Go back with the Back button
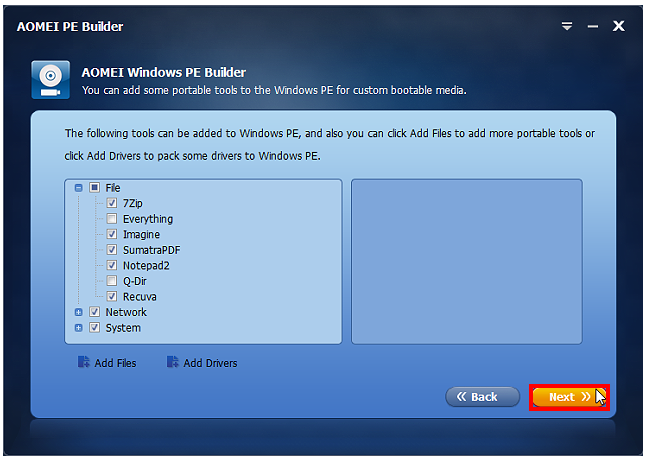The height and width of the screenshot is (465, 651). point(482,397)
